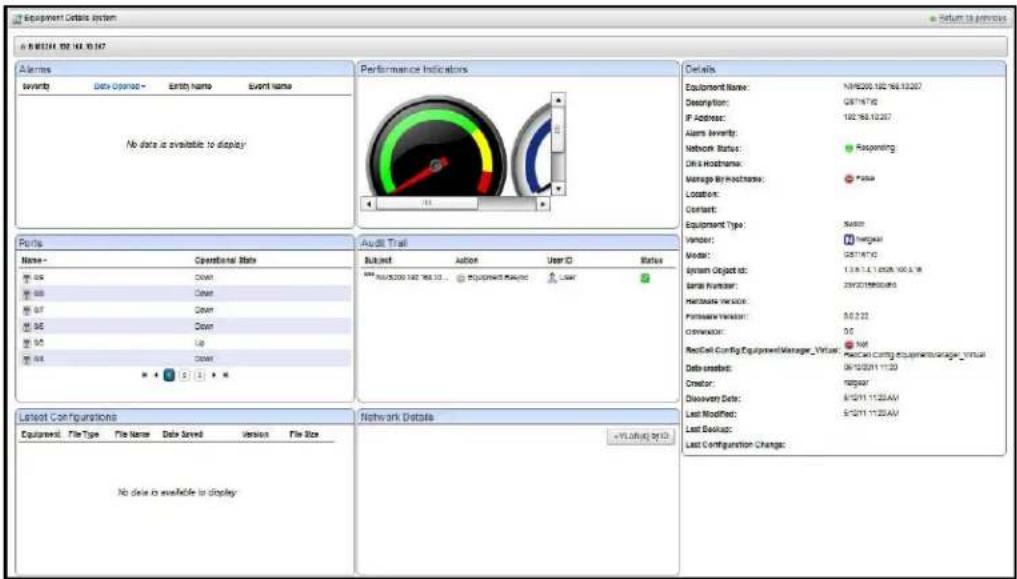Go to first page of Ports list

coord(144,375)
